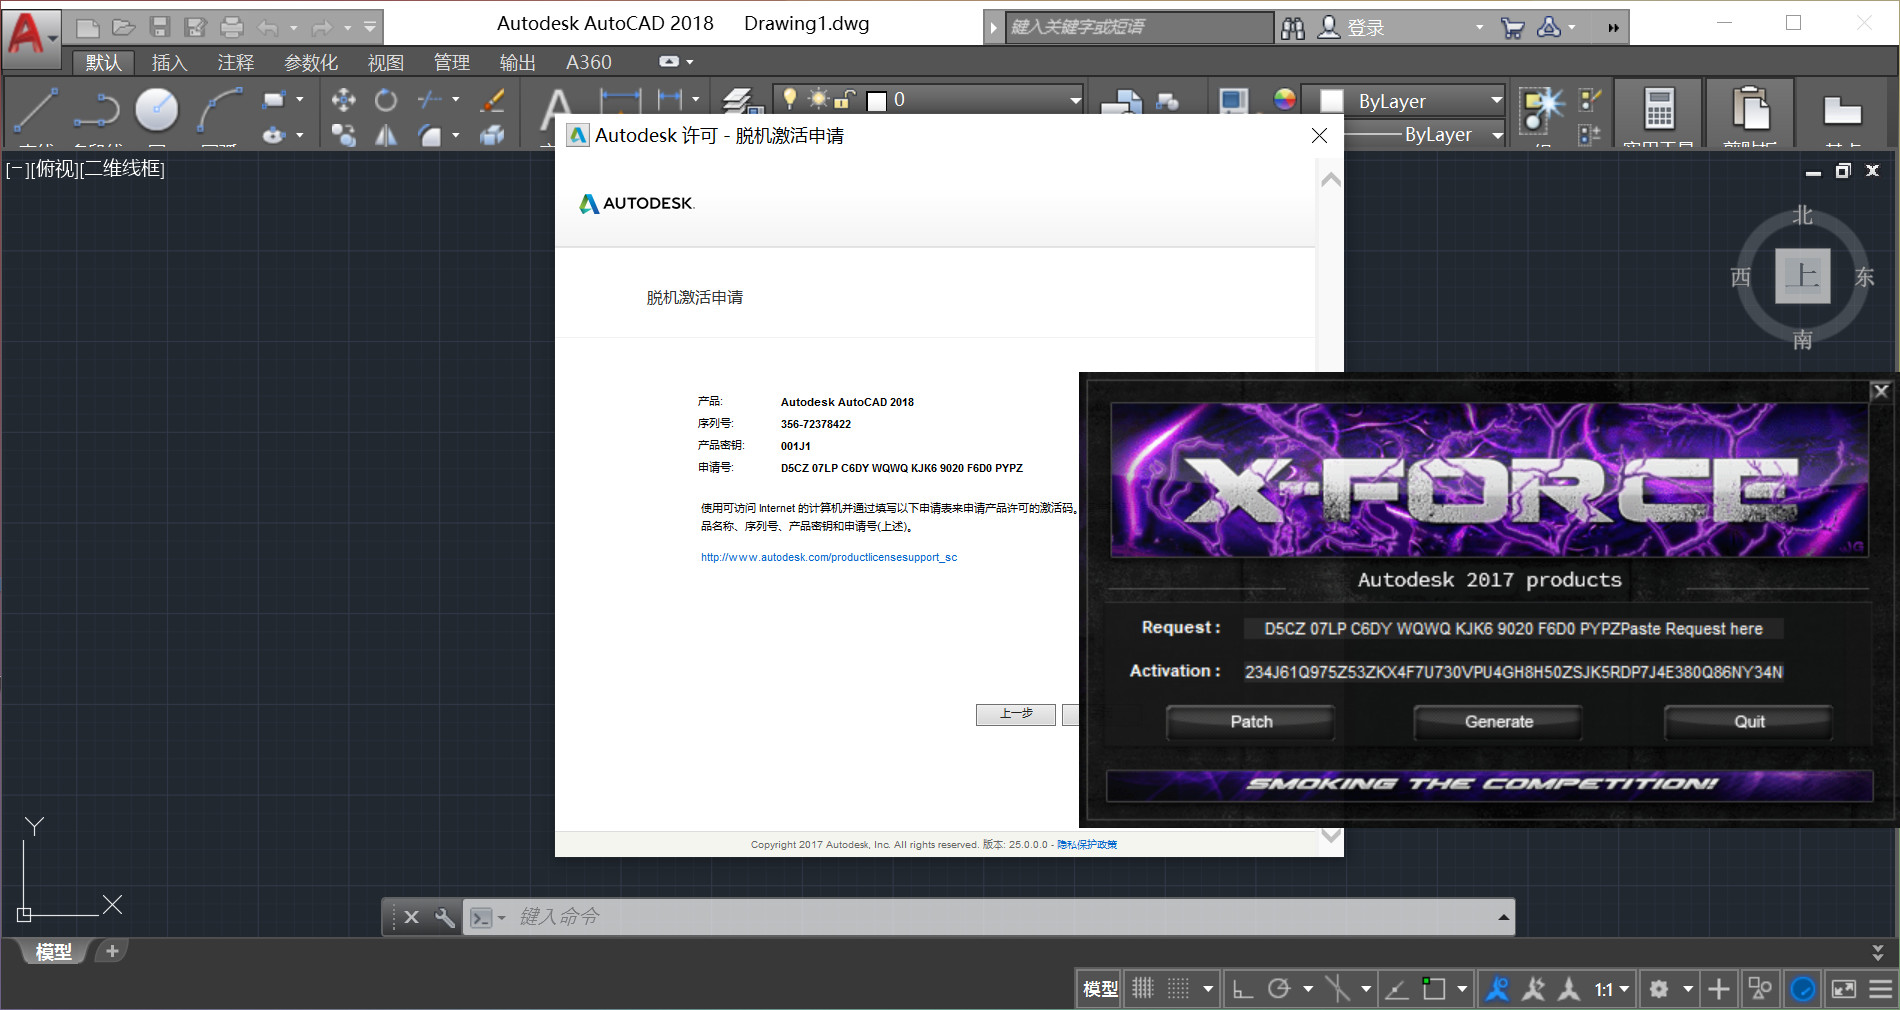This screenshot has width=1900, height=1010.
Task: Toggle ortho mode in status bar
Action: pyautogui.click(x=1242, y=989)
